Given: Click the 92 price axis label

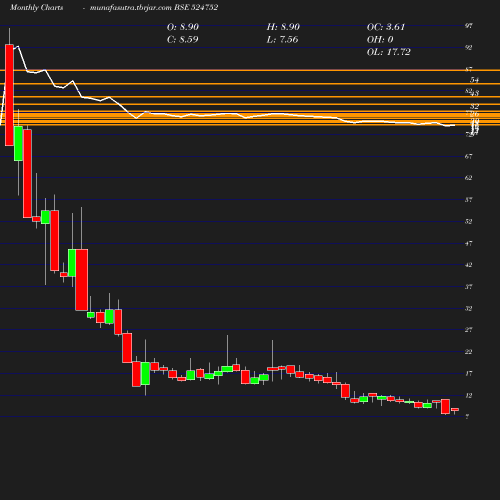Looking at the screenshot, I should coord(468,48).
